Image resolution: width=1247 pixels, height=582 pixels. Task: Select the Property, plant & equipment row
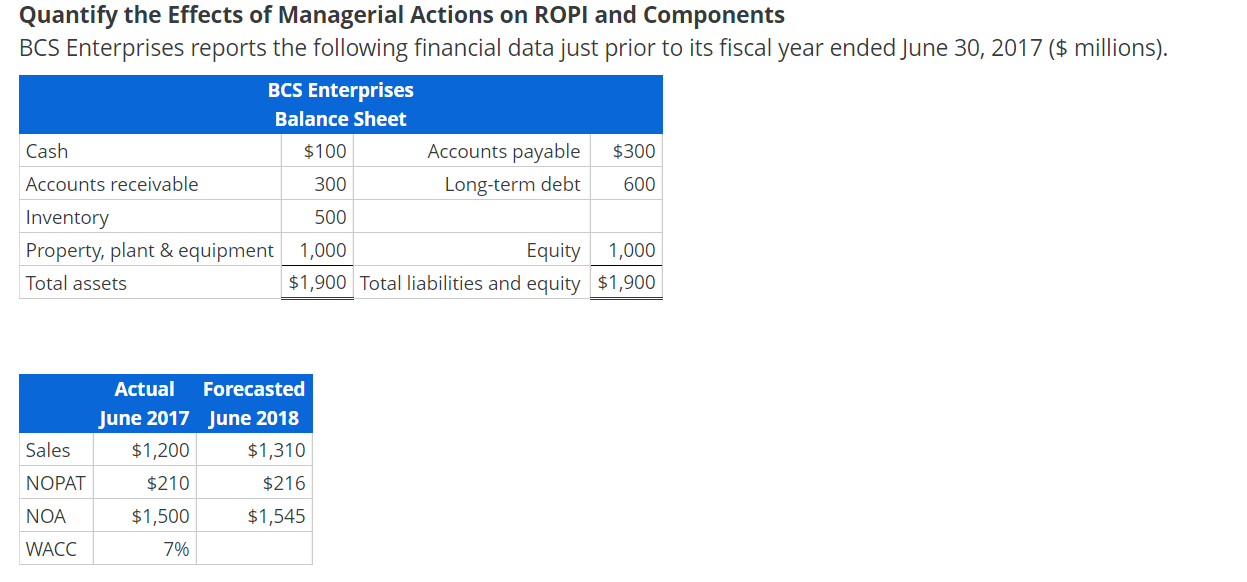[150, 250]
